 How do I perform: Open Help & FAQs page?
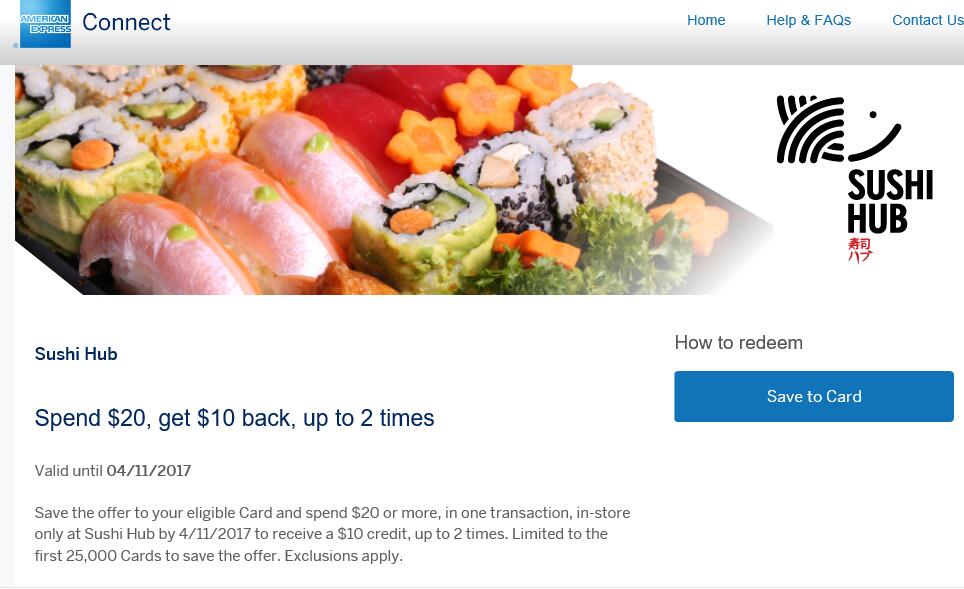click(808, 20)
